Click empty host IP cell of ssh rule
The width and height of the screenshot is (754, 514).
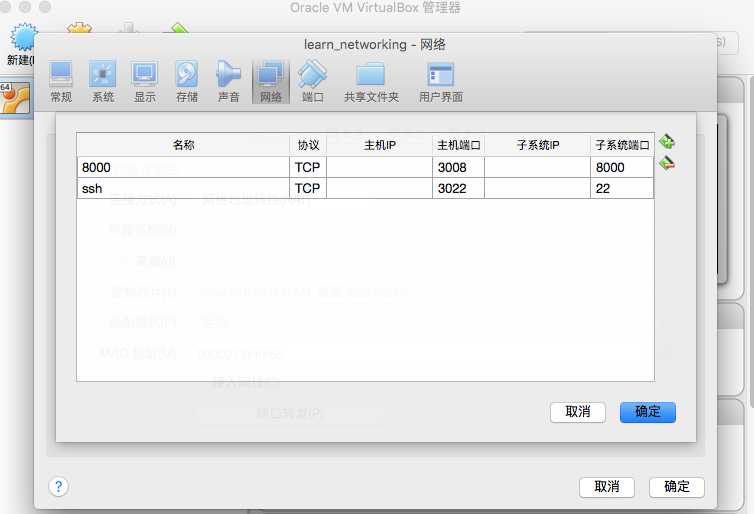[379, 188]
